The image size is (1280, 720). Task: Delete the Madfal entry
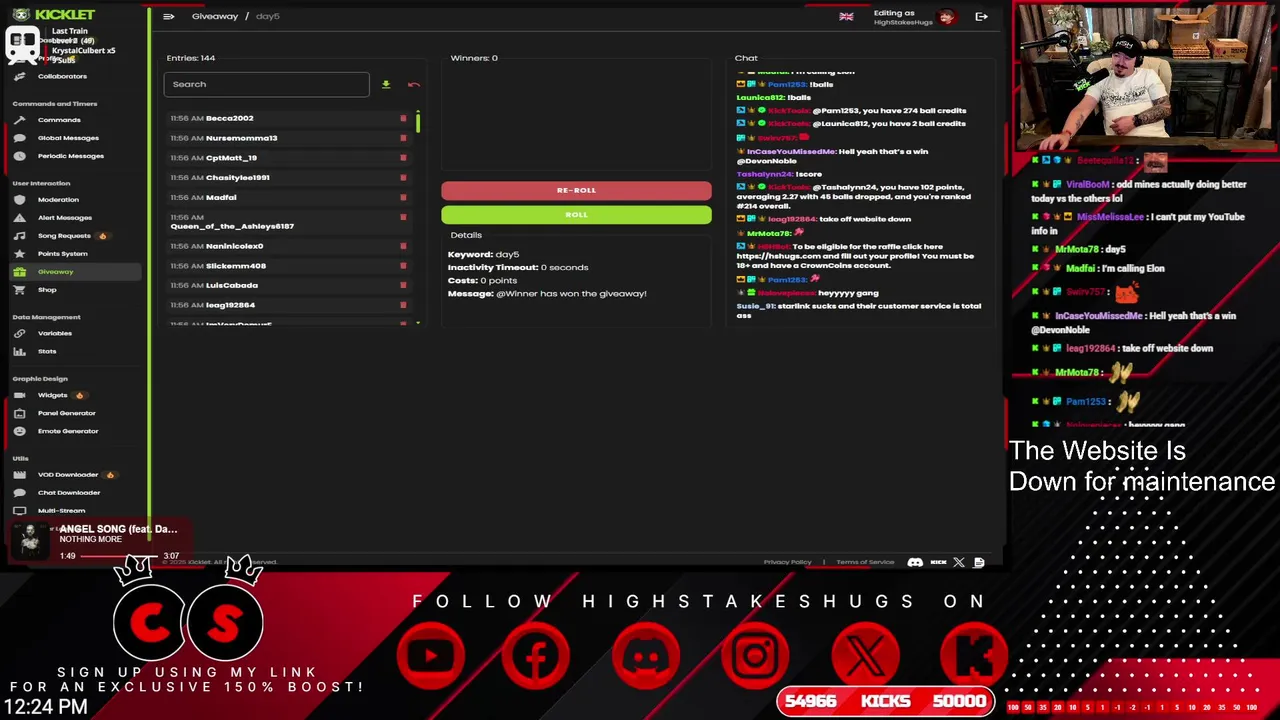click(x=403, y=198)
